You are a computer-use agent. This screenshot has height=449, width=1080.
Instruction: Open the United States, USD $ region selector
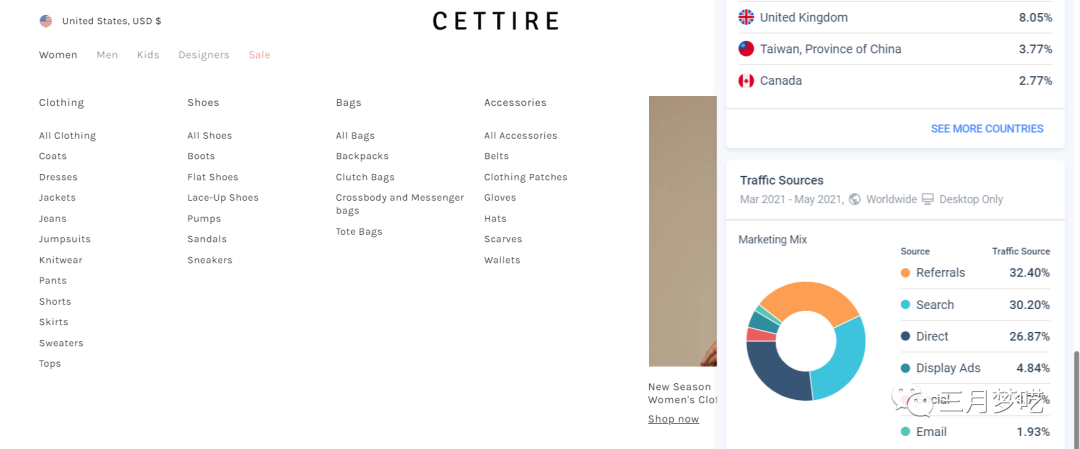point(111,21)
